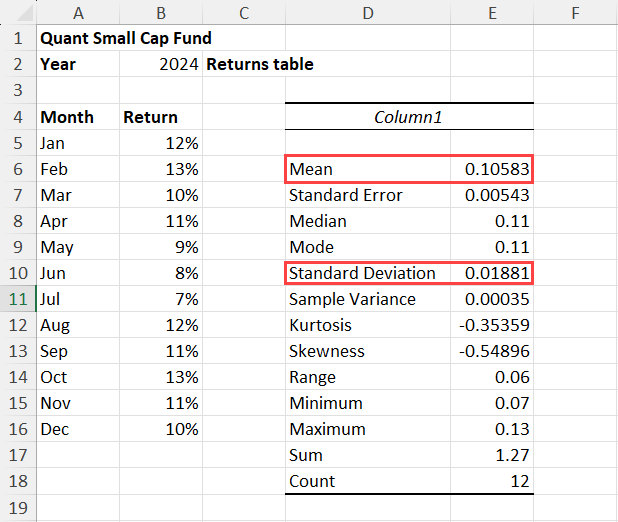
Task: Select the minimum value 0.07
Action: click(492, 403)
